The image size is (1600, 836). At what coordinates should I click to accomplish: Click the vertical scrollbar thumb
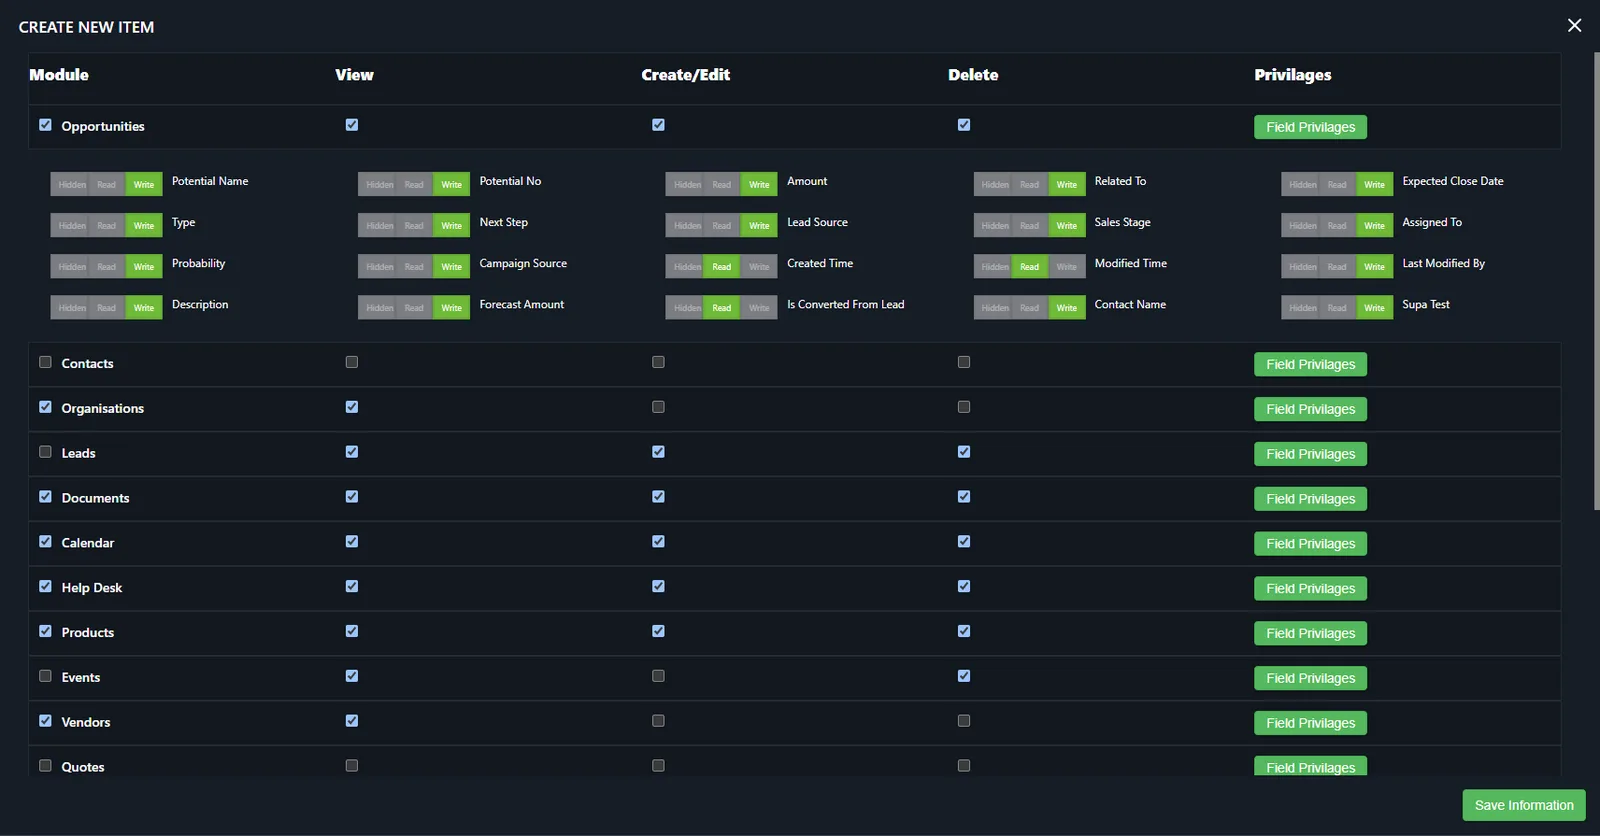click(x=1596, y=280)
